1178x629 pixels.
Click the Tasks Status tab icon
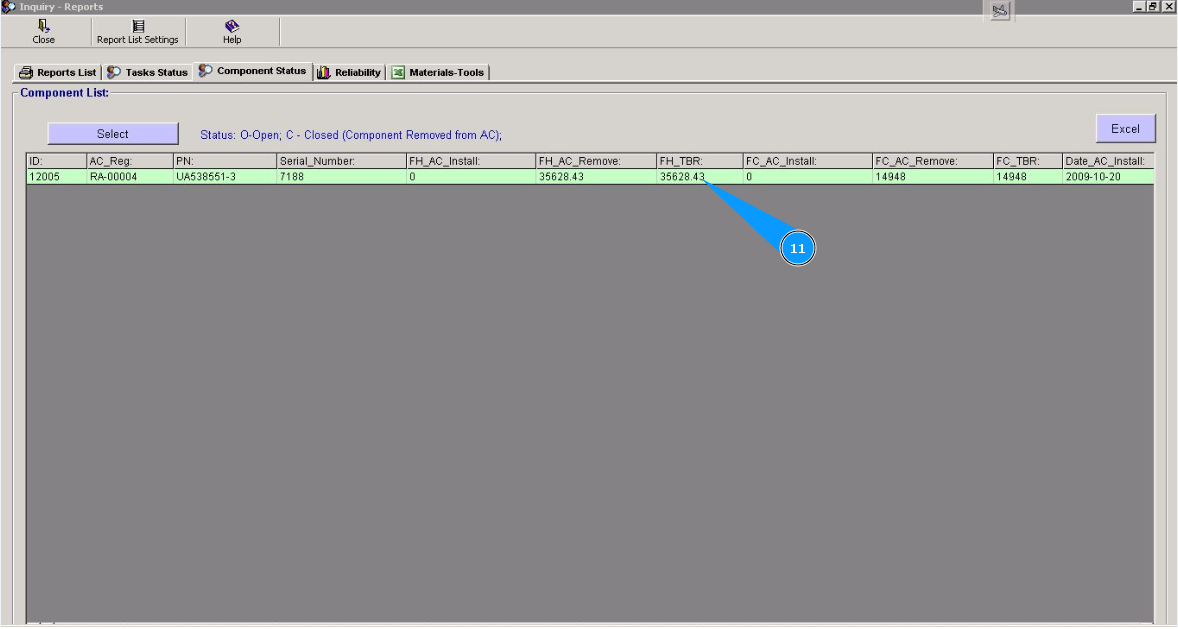114,72
